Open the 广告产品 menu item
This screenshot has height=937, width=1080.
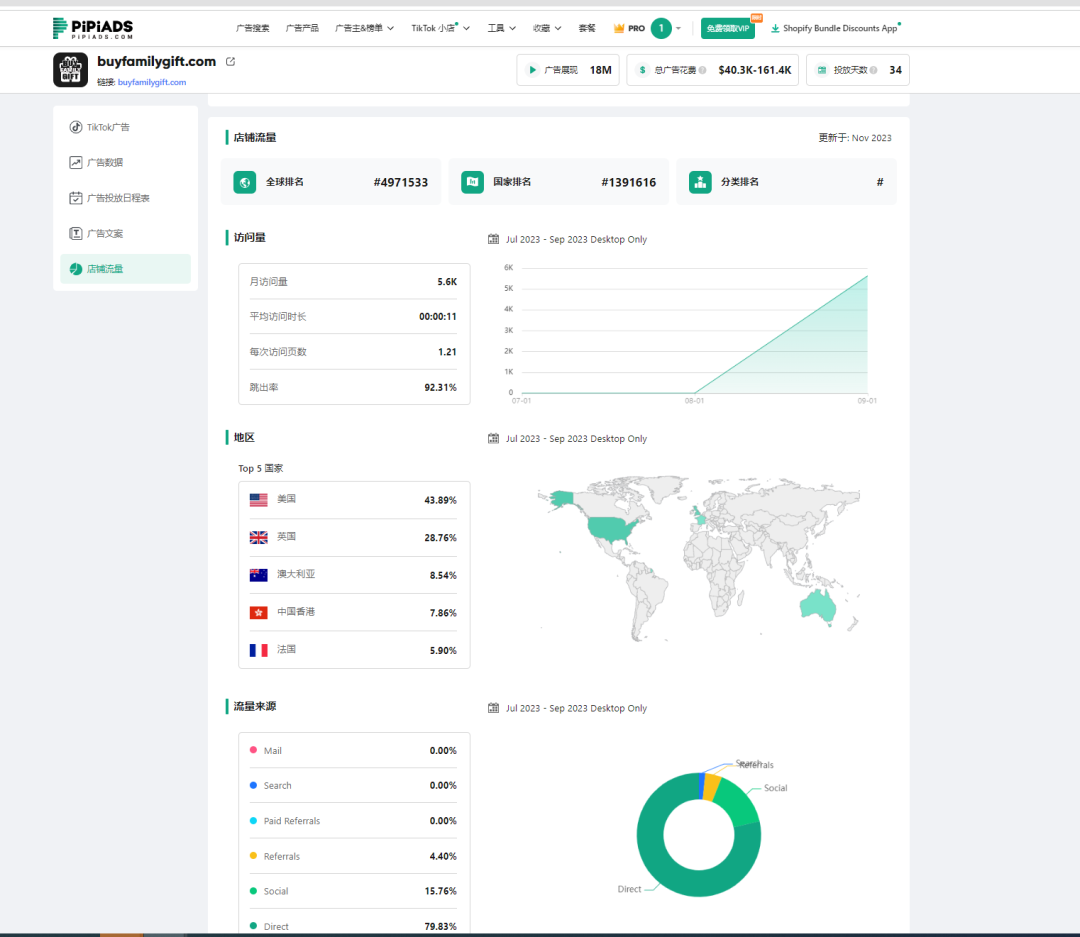point(302,28)
